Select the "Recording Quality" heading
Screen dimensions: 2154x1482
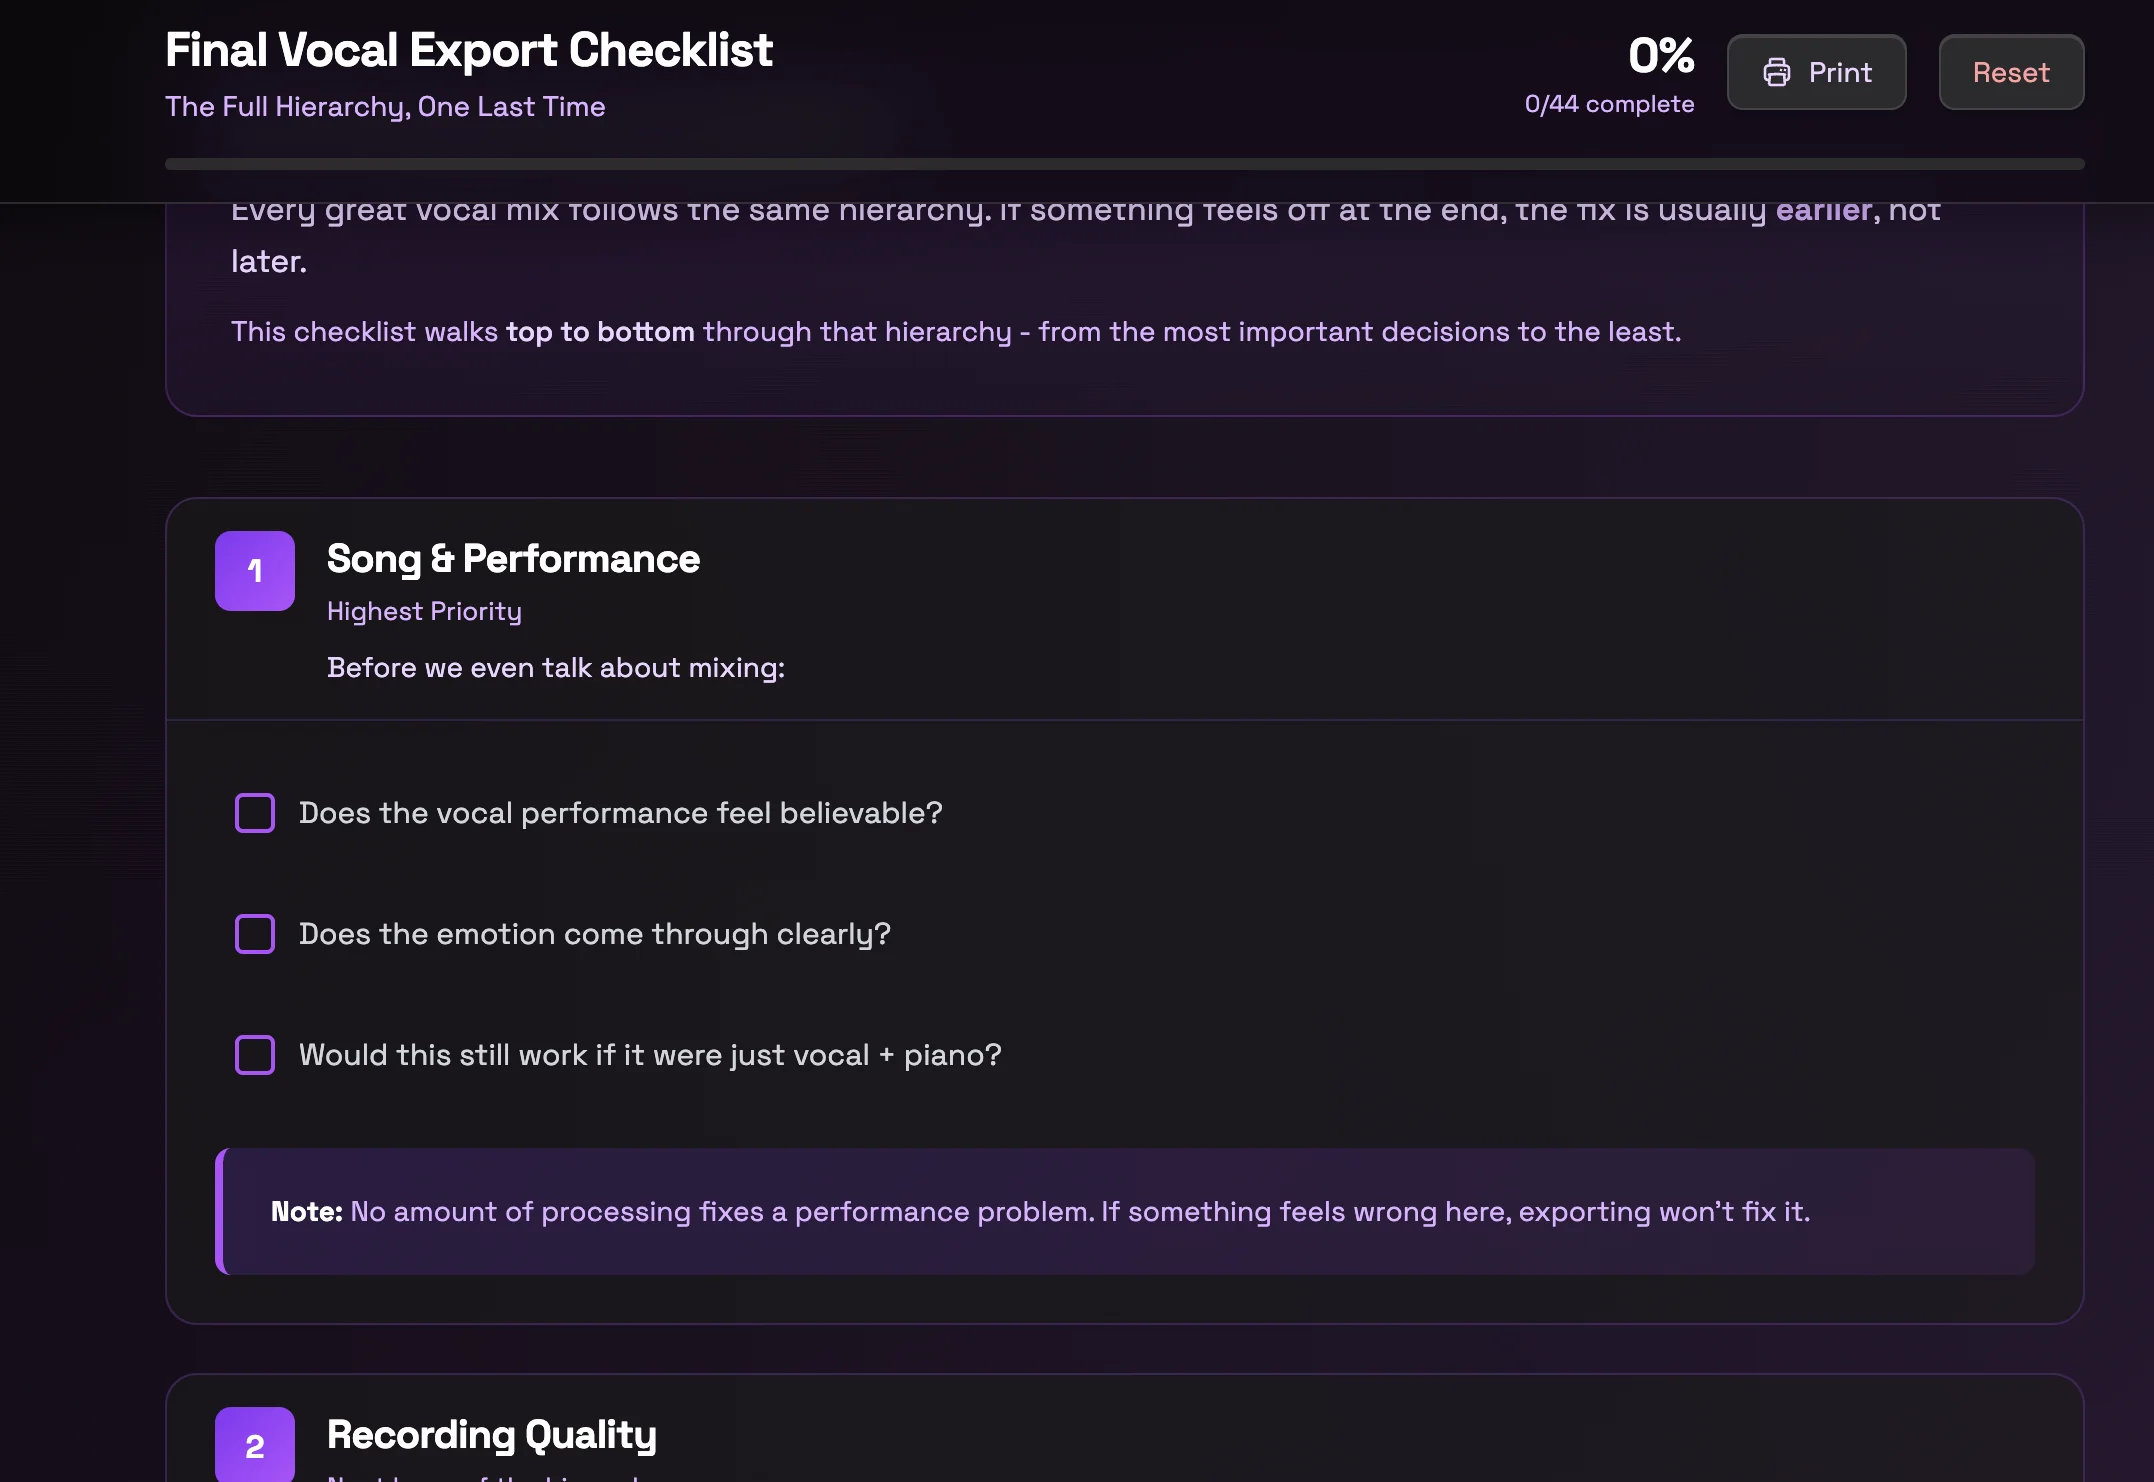(x=491, y=1434)
